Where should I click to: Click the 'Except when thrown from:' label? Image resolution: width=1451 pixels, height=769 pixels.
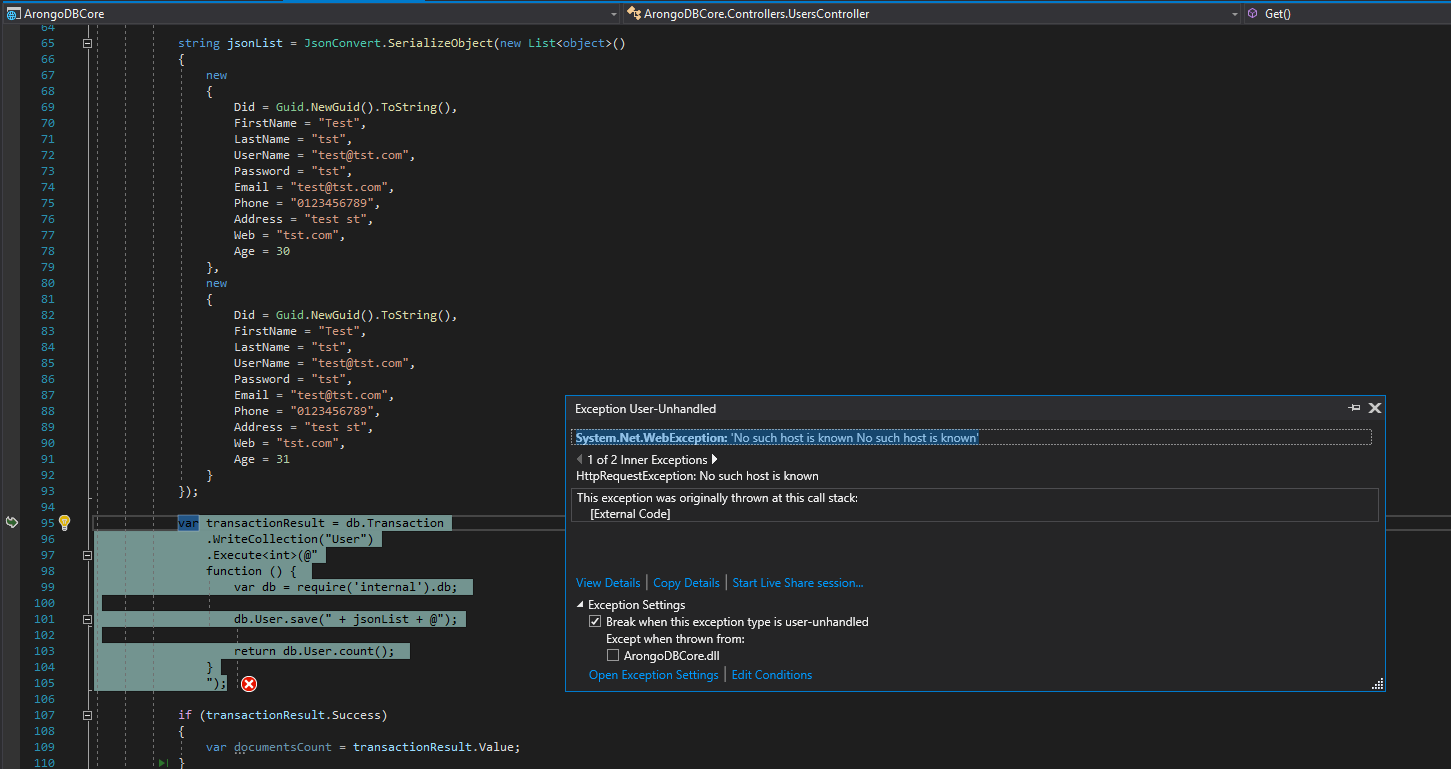point(675,639)
